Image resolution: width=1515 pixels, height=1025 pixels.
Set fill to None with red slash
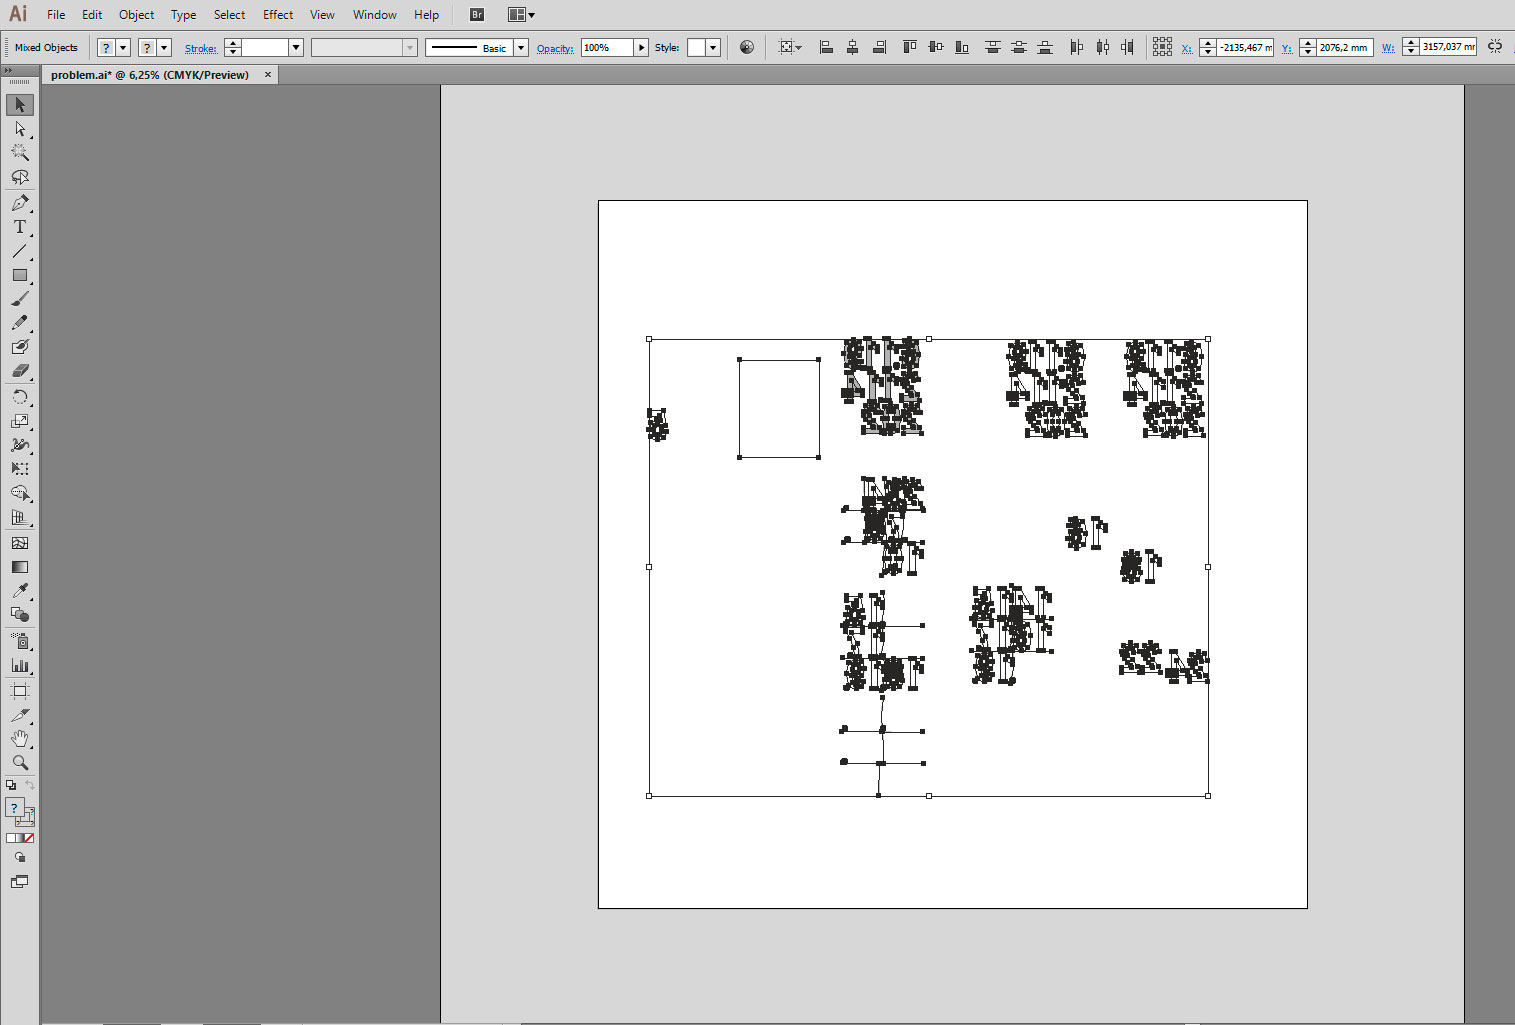point(29,838)
